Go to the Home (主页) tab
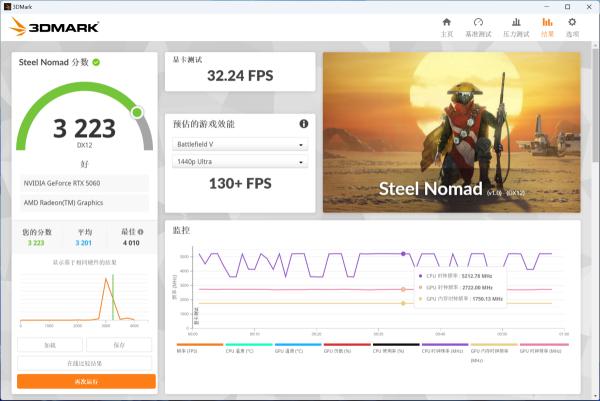The width and height of the screenshot is (600, 401). point(447,28)
